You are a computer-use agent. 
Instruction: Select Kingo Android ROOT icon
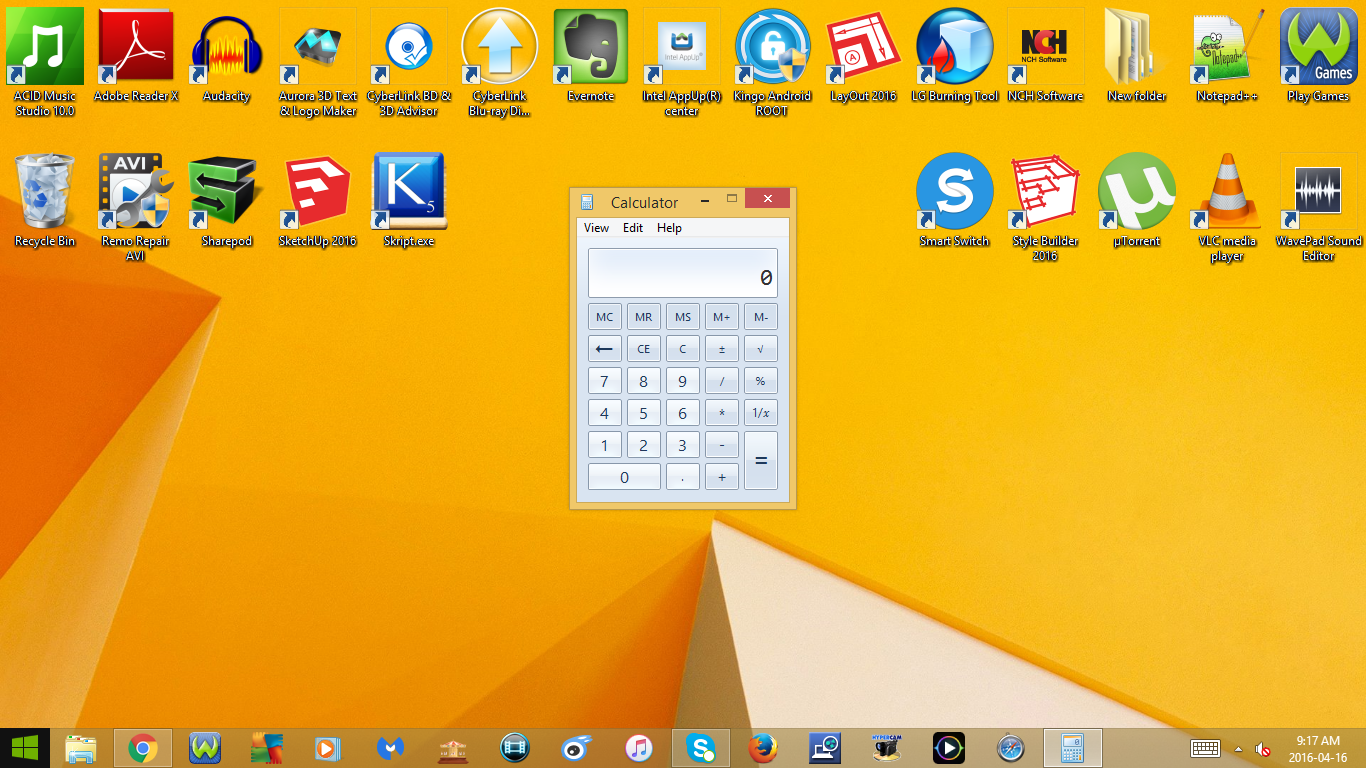773,62
